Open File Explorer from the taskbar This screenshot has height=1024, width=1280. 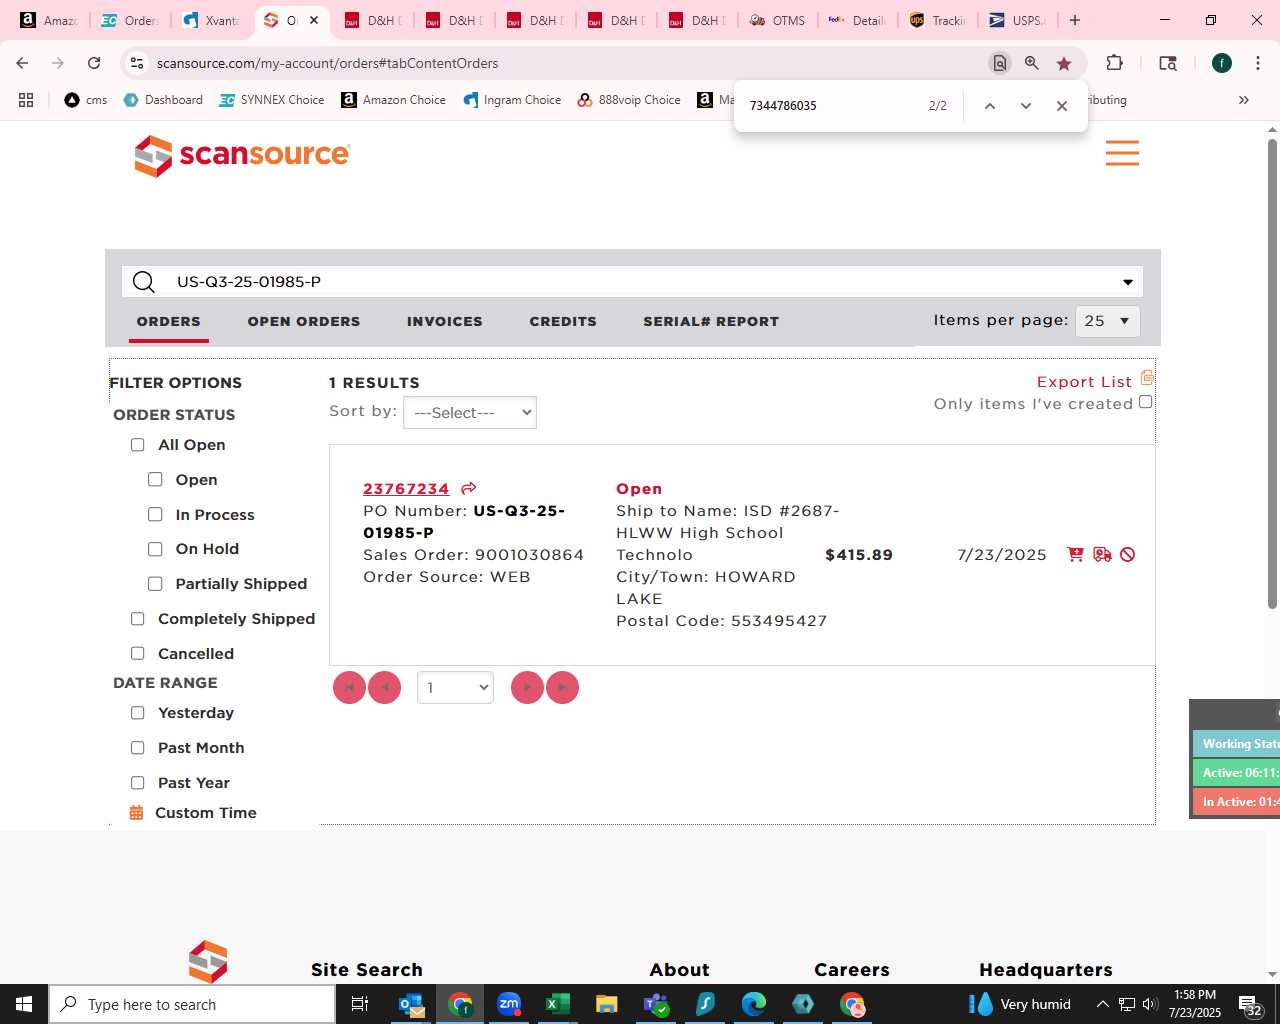tap(606, 1004)
